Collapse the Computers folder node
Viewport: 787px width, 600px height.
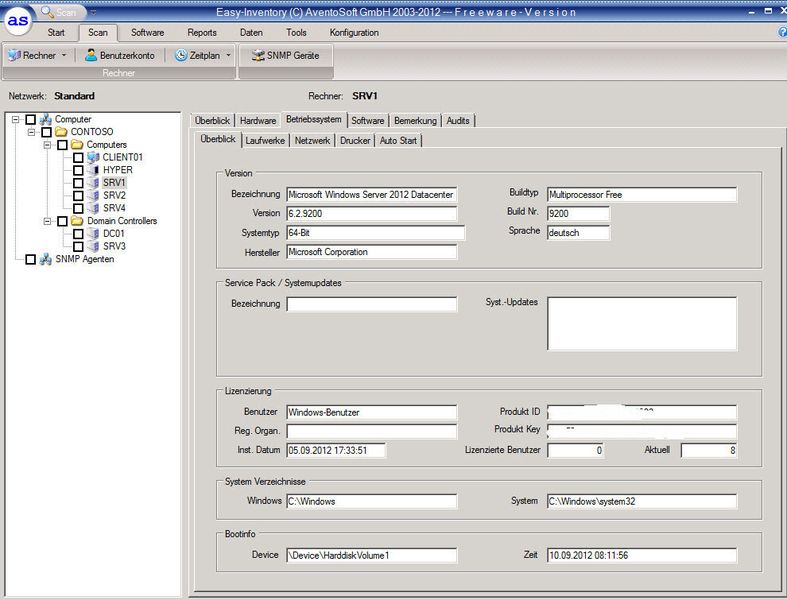tap(47, 145)
